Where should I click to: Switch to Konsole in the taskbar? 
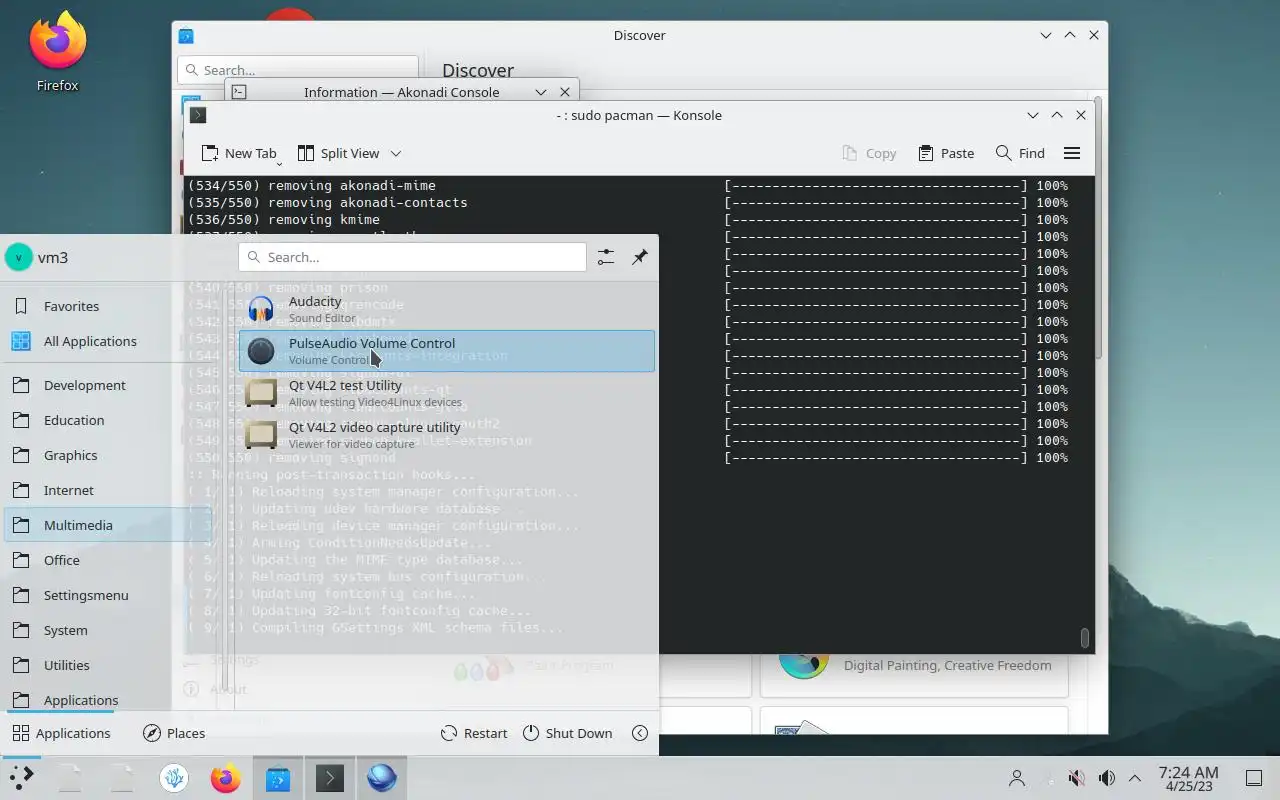(330, 778)
